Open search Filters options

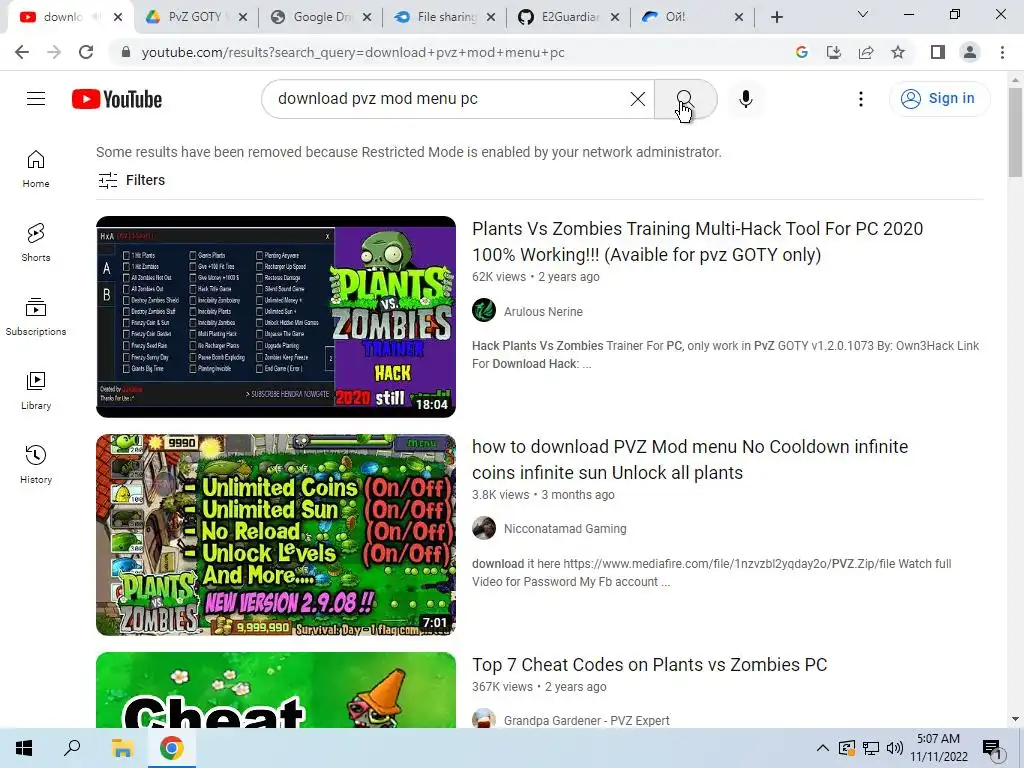point(131,180)
